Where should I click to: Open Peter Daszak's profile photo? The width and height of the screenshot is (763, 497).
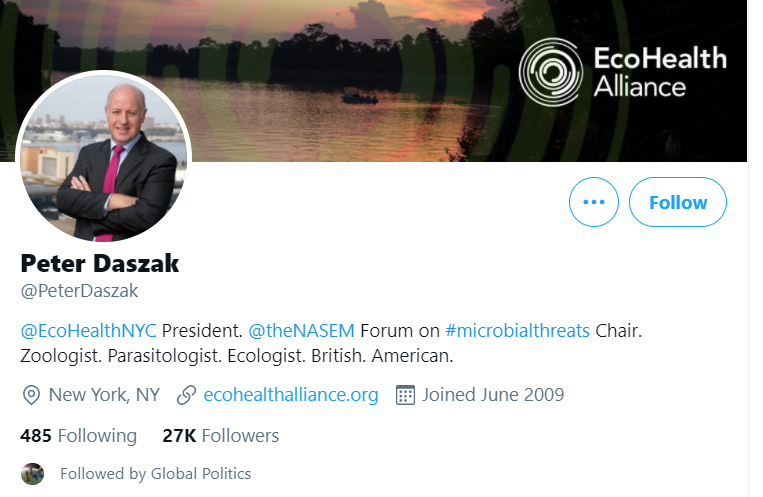tap(104, 156)
